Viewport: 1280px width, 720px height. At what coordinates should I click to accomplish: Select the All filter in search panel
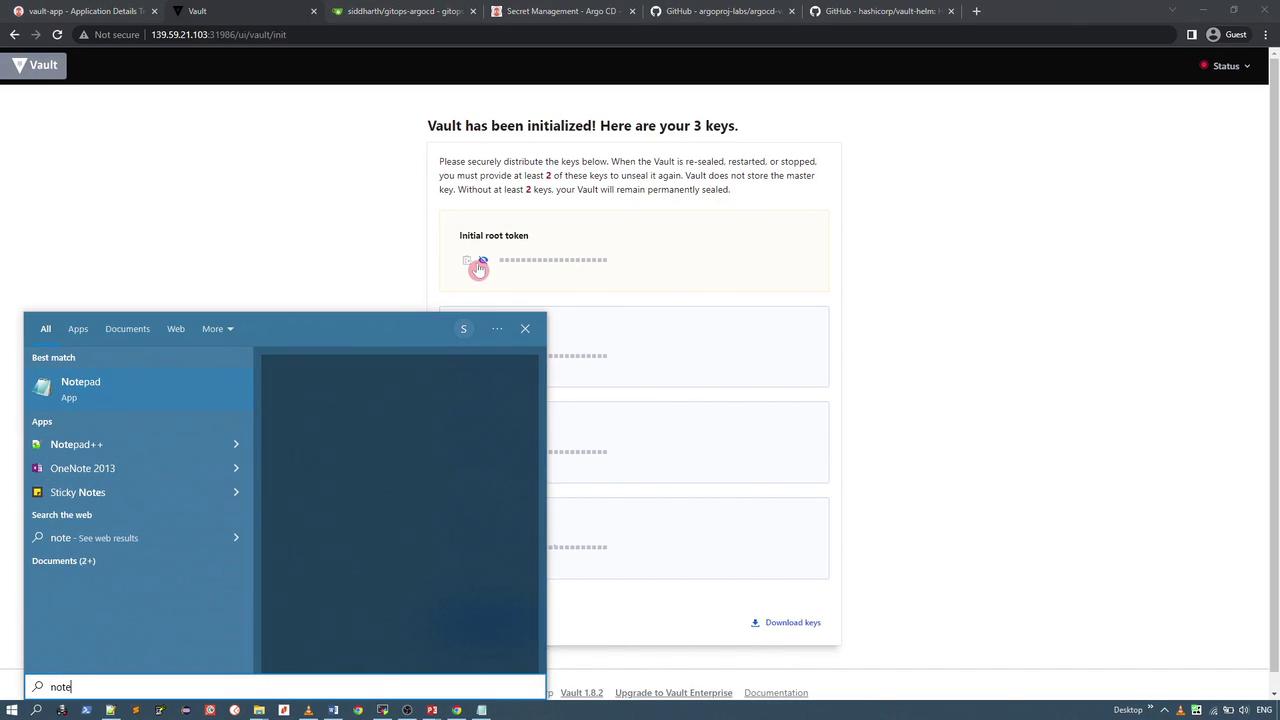45,329
